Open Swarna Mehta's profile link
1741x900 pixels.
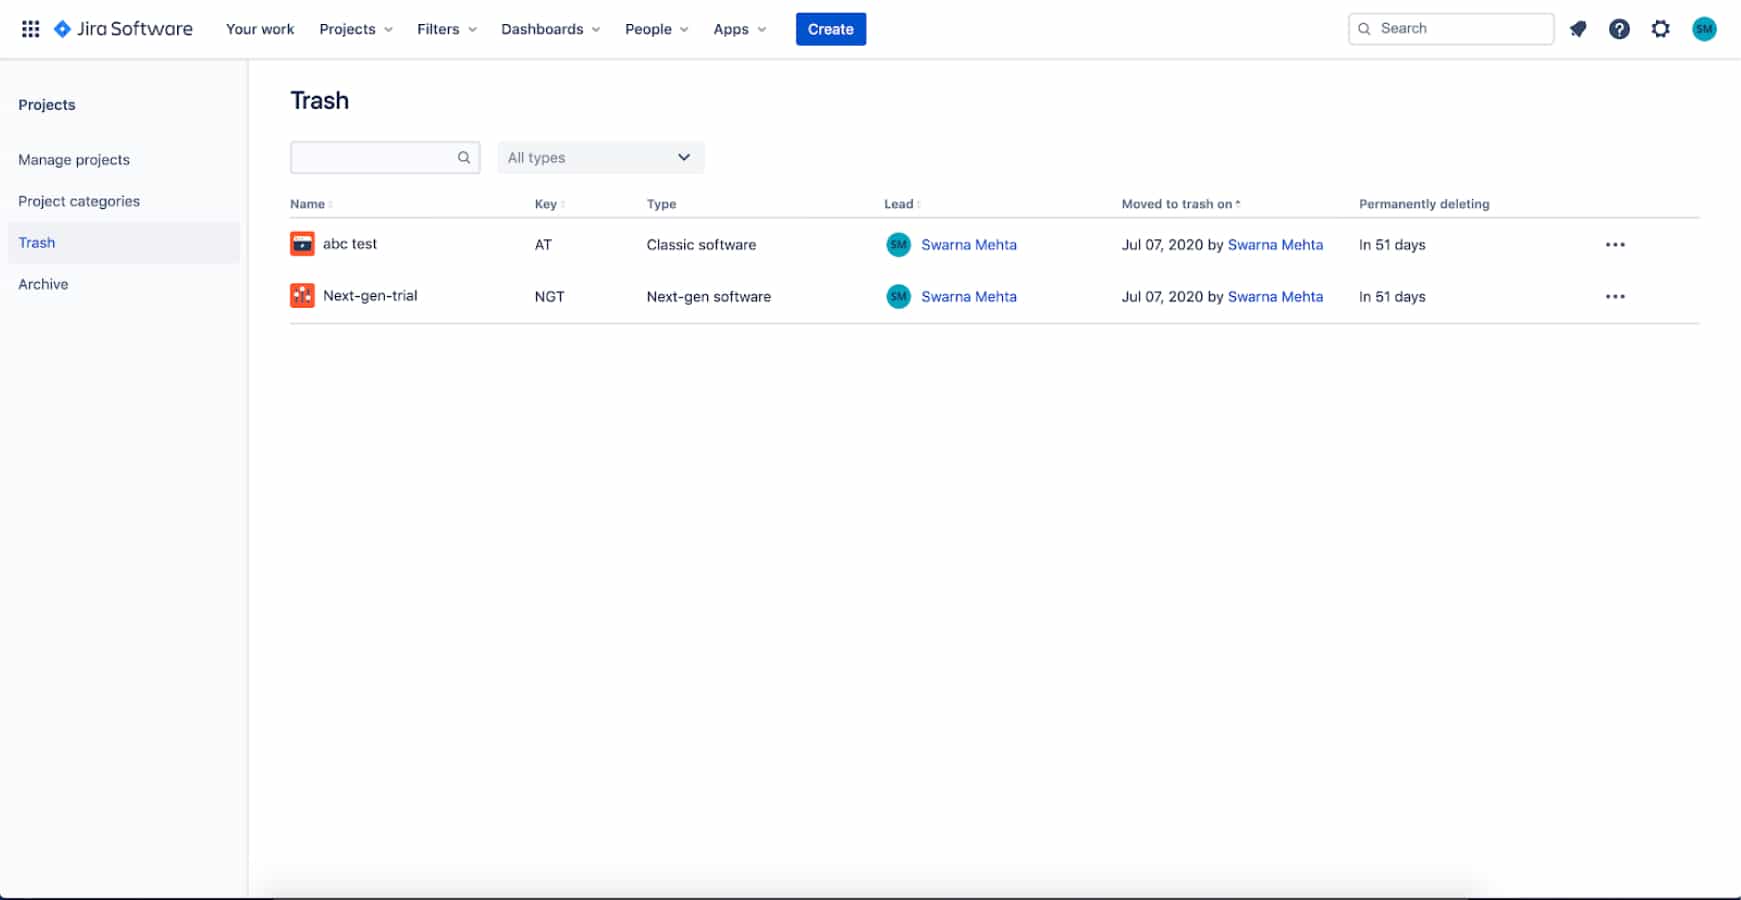[x=969, y=244]
